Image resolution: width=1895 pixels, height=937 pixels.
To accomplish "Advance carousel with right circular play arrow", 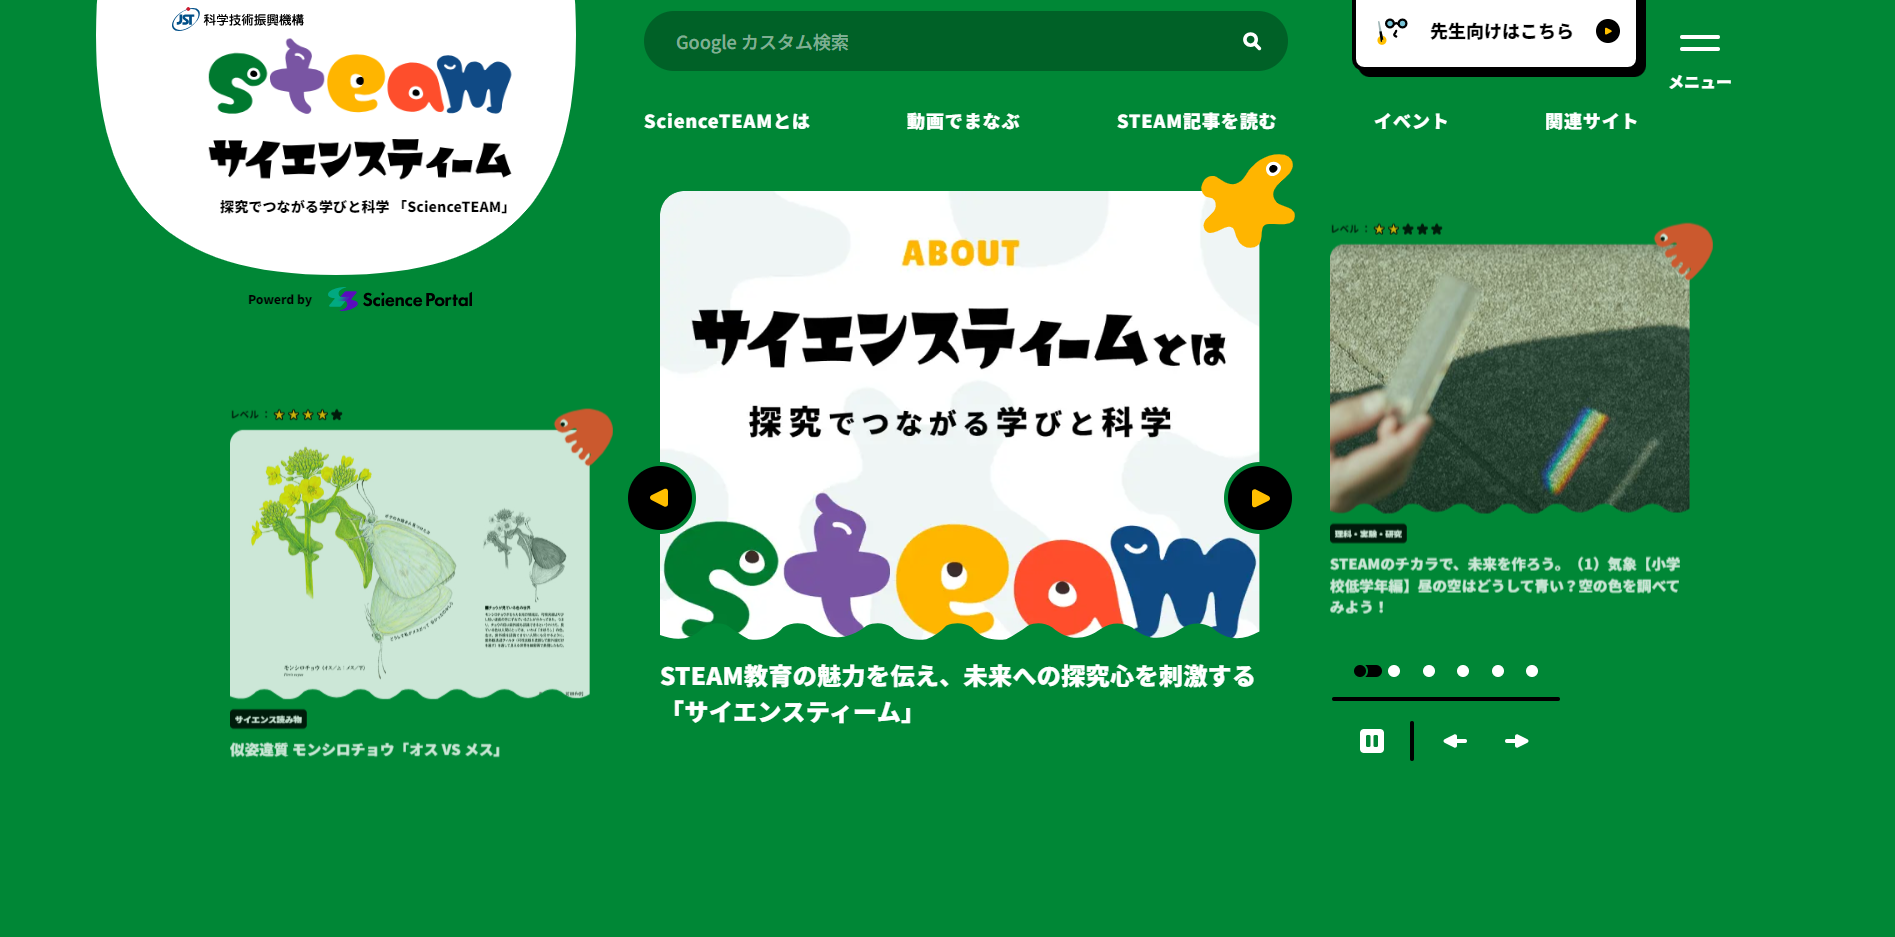I will click(x=1259, y=497).
